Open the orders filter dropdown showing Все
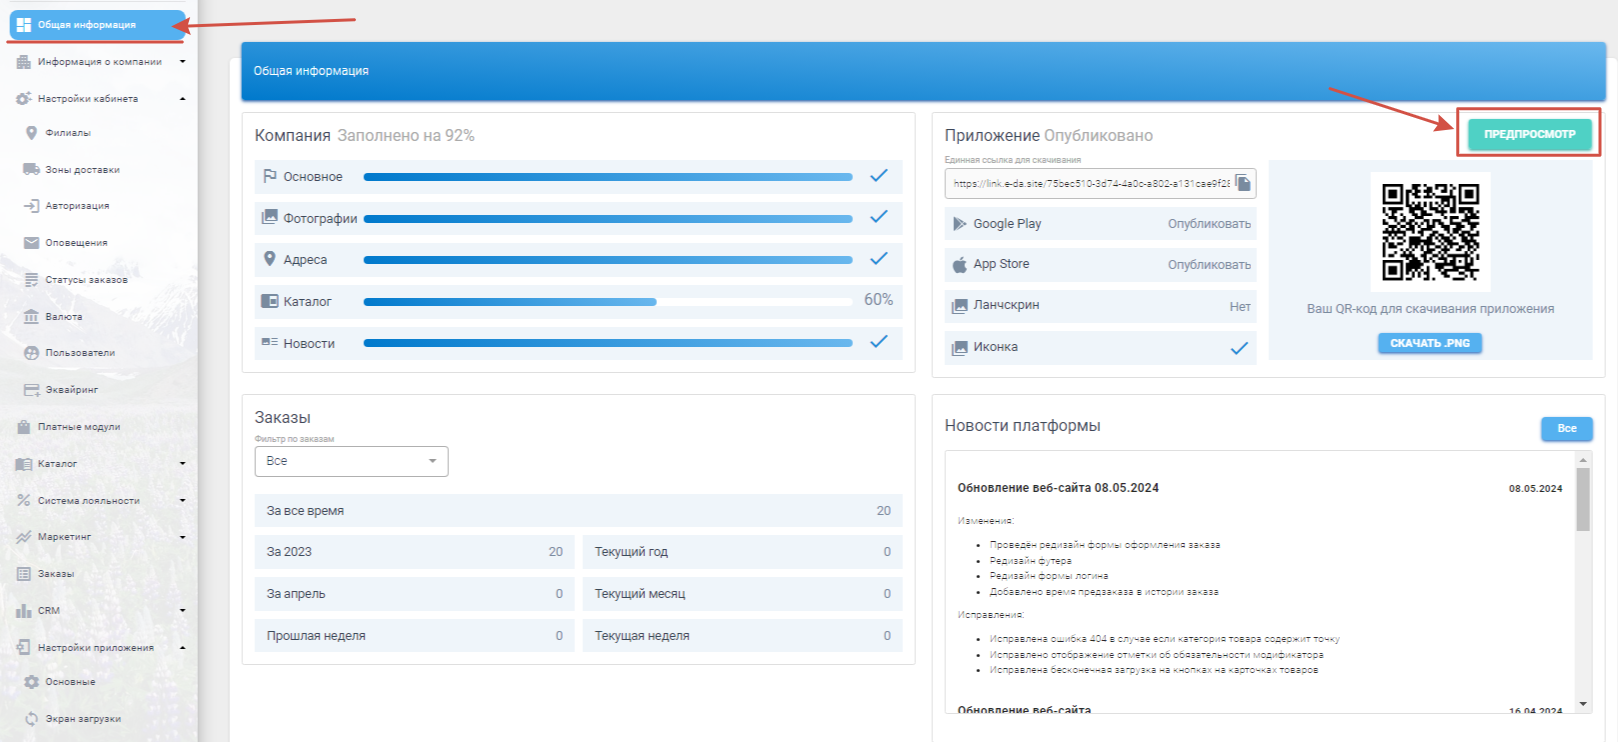The height and width of the screenshot is (742, 1618). coord(351,461)
